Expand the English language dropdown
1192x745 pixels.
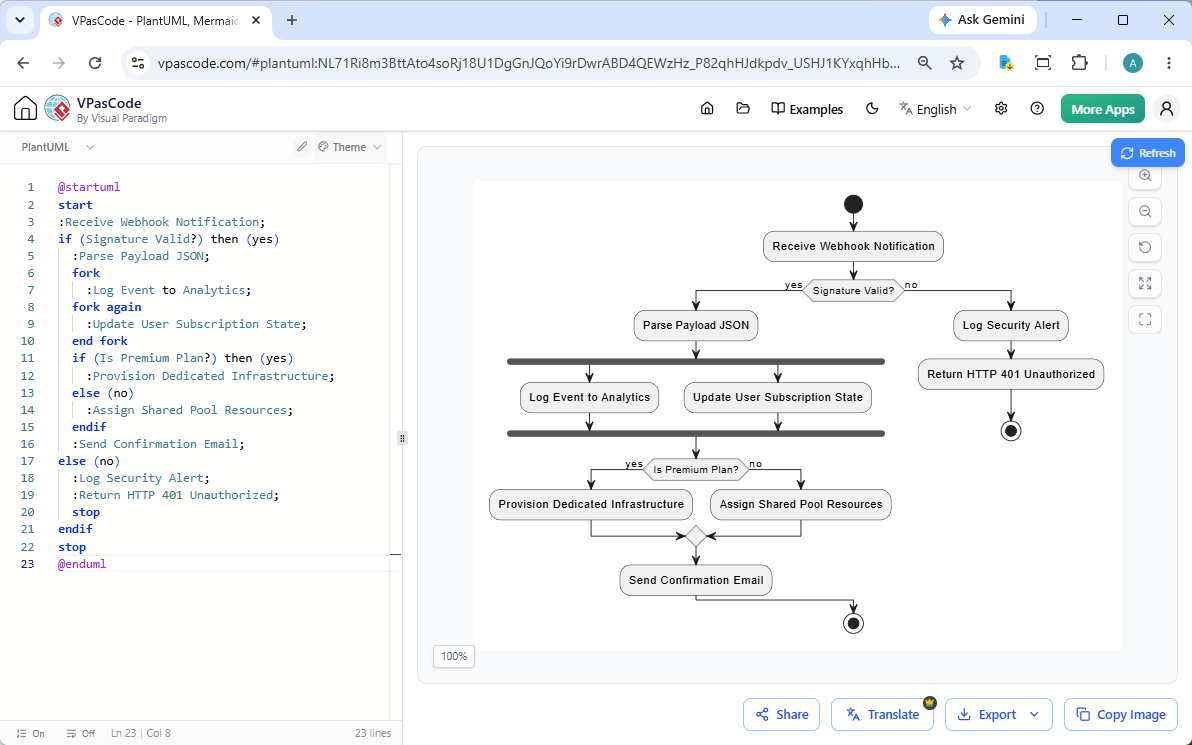click(935, 109)
